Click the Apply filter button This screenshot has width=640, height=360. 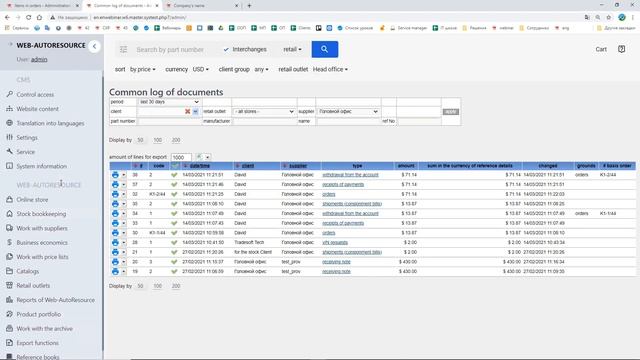point(451,111)
